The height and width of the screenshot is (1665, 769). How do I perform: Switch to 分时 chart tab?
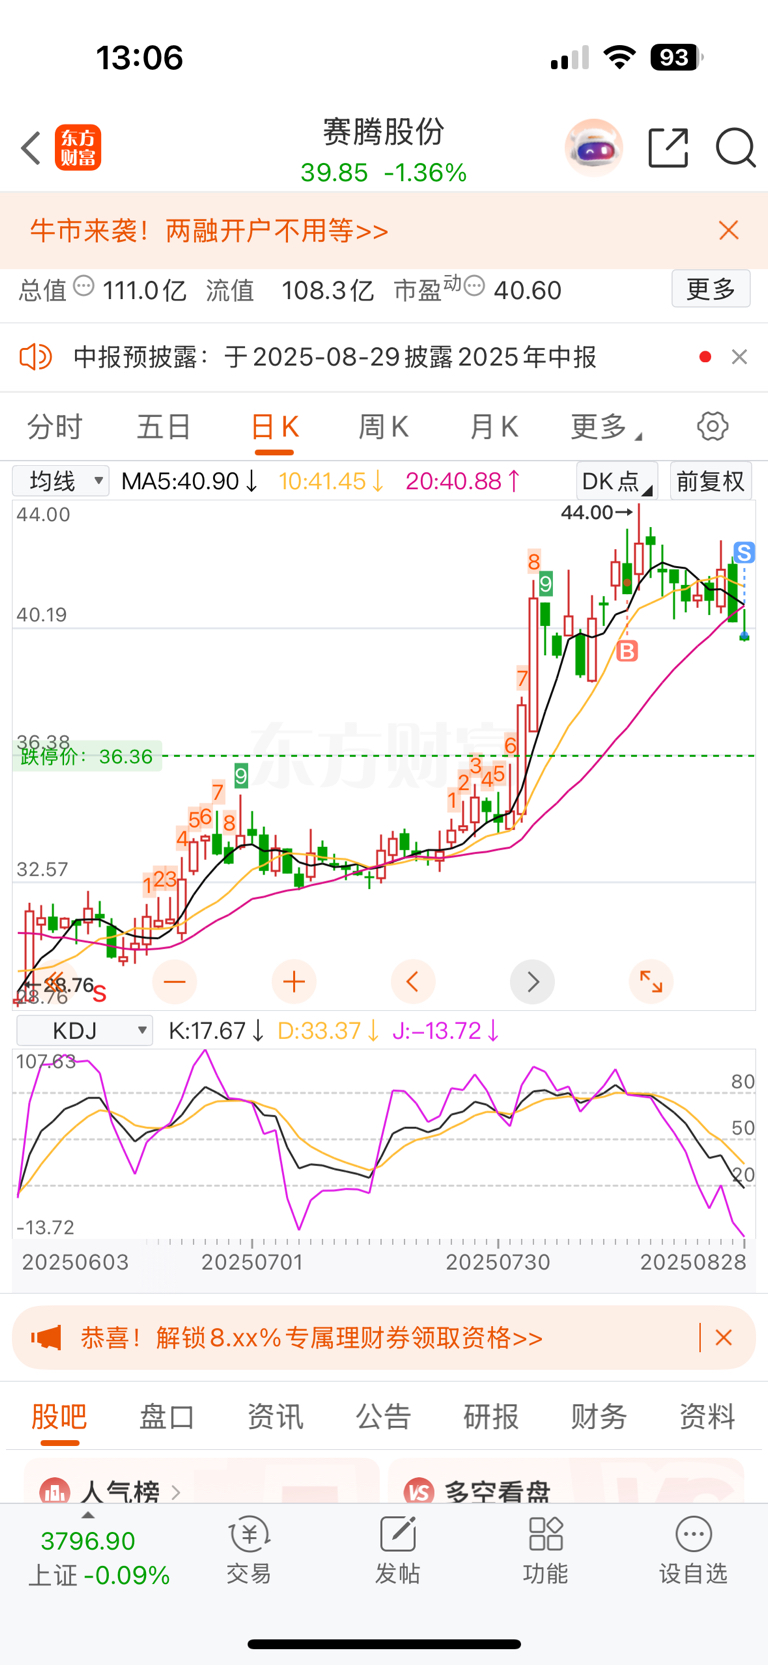(55, 427)
